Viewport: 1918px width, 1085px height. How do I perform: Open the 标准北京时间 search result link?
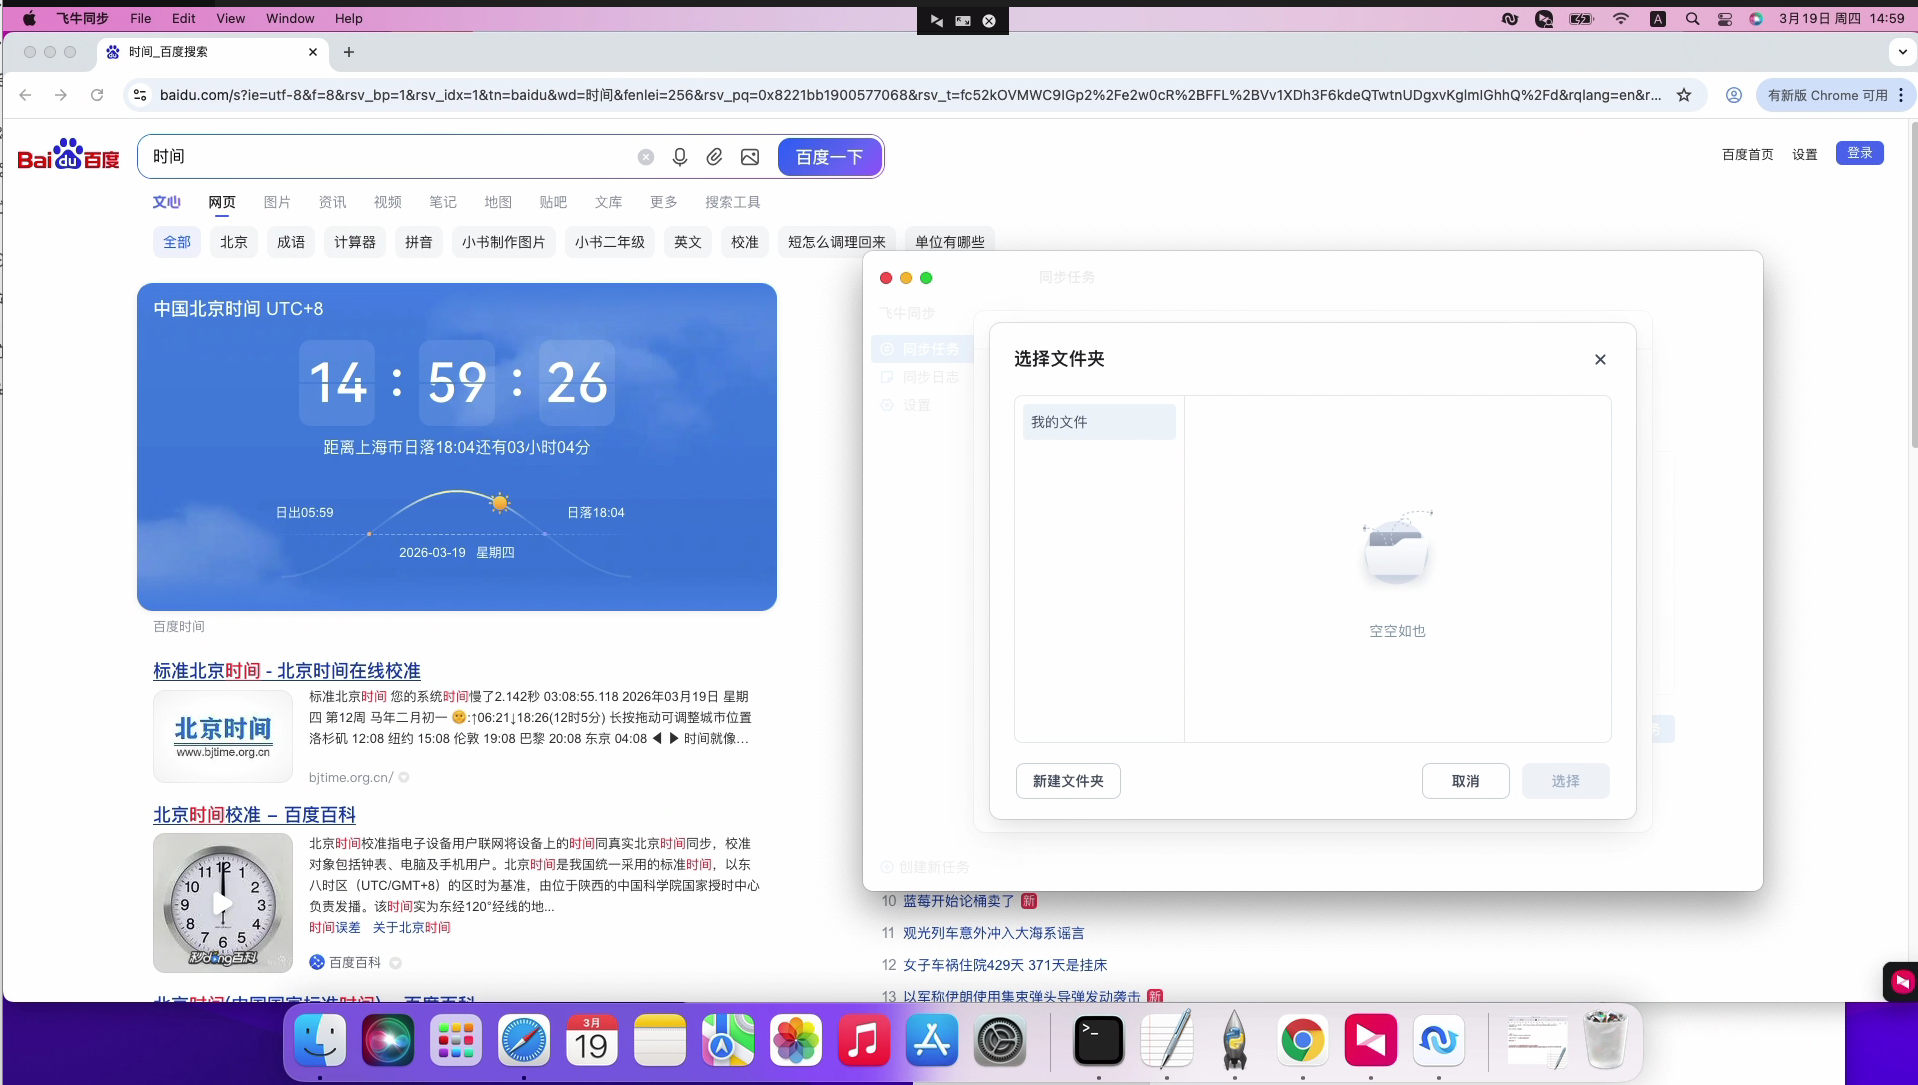286,671
